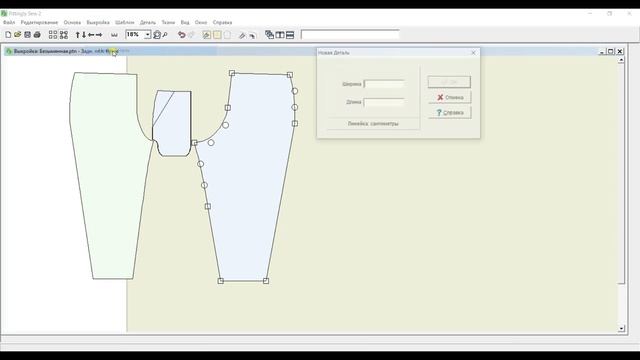Click the Отмена cancel button

[x=450, y=98]
